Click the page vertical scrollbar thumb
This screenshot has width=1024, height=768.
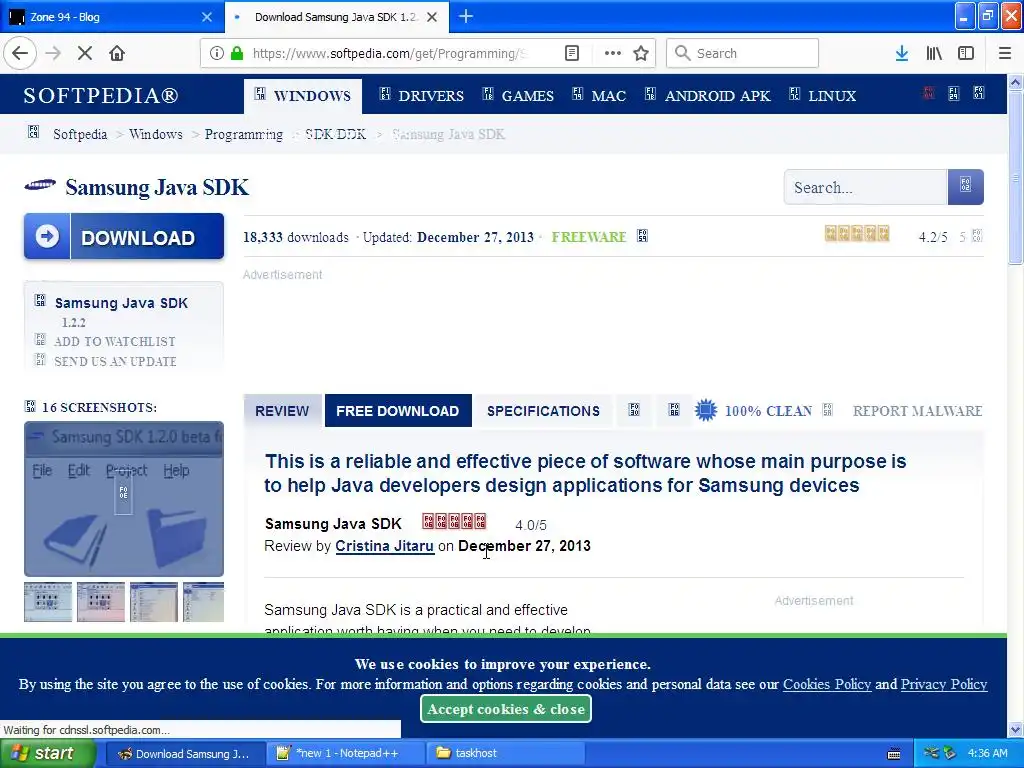[1015, 176]
